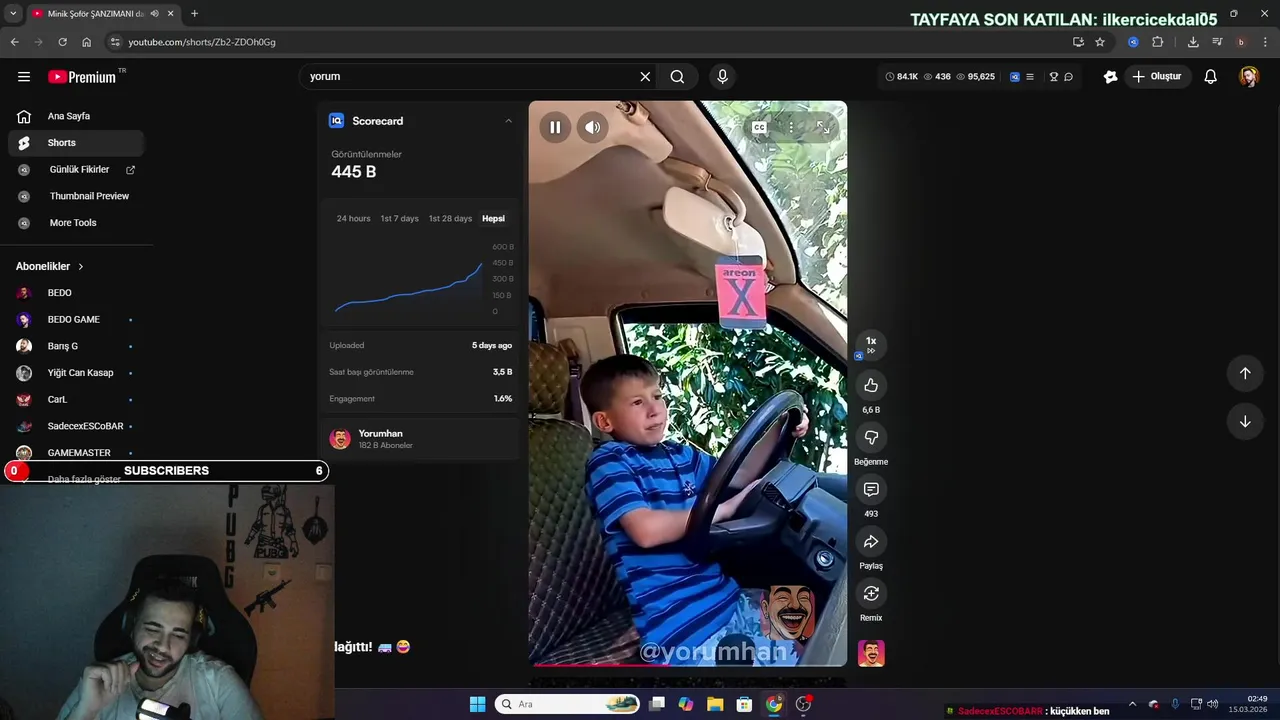Image resolution: width=1280 pixels, height=720 pixels.
Task: Open the tab search dropdown arrow
Action: (13, 14)
